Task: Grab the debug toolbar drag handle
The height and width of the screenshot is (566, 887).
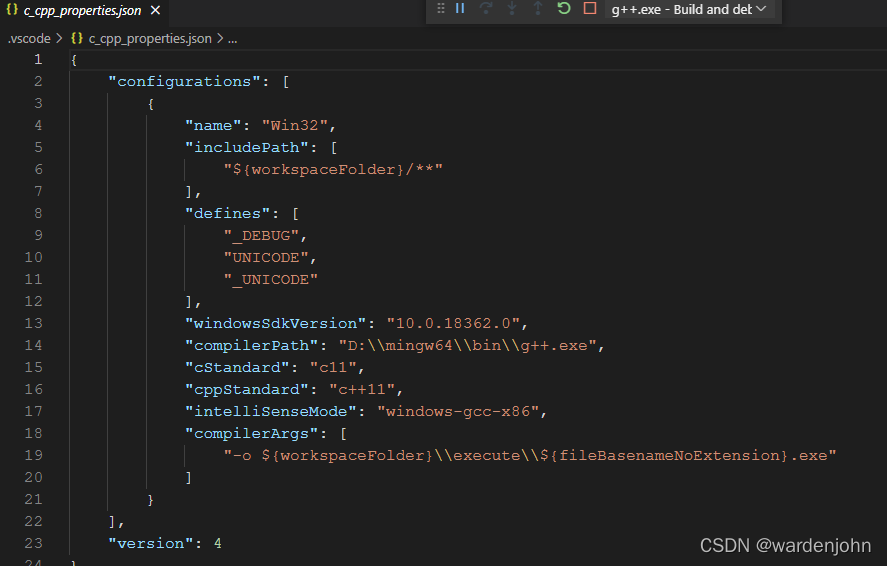Action: [x=441, y=8]
